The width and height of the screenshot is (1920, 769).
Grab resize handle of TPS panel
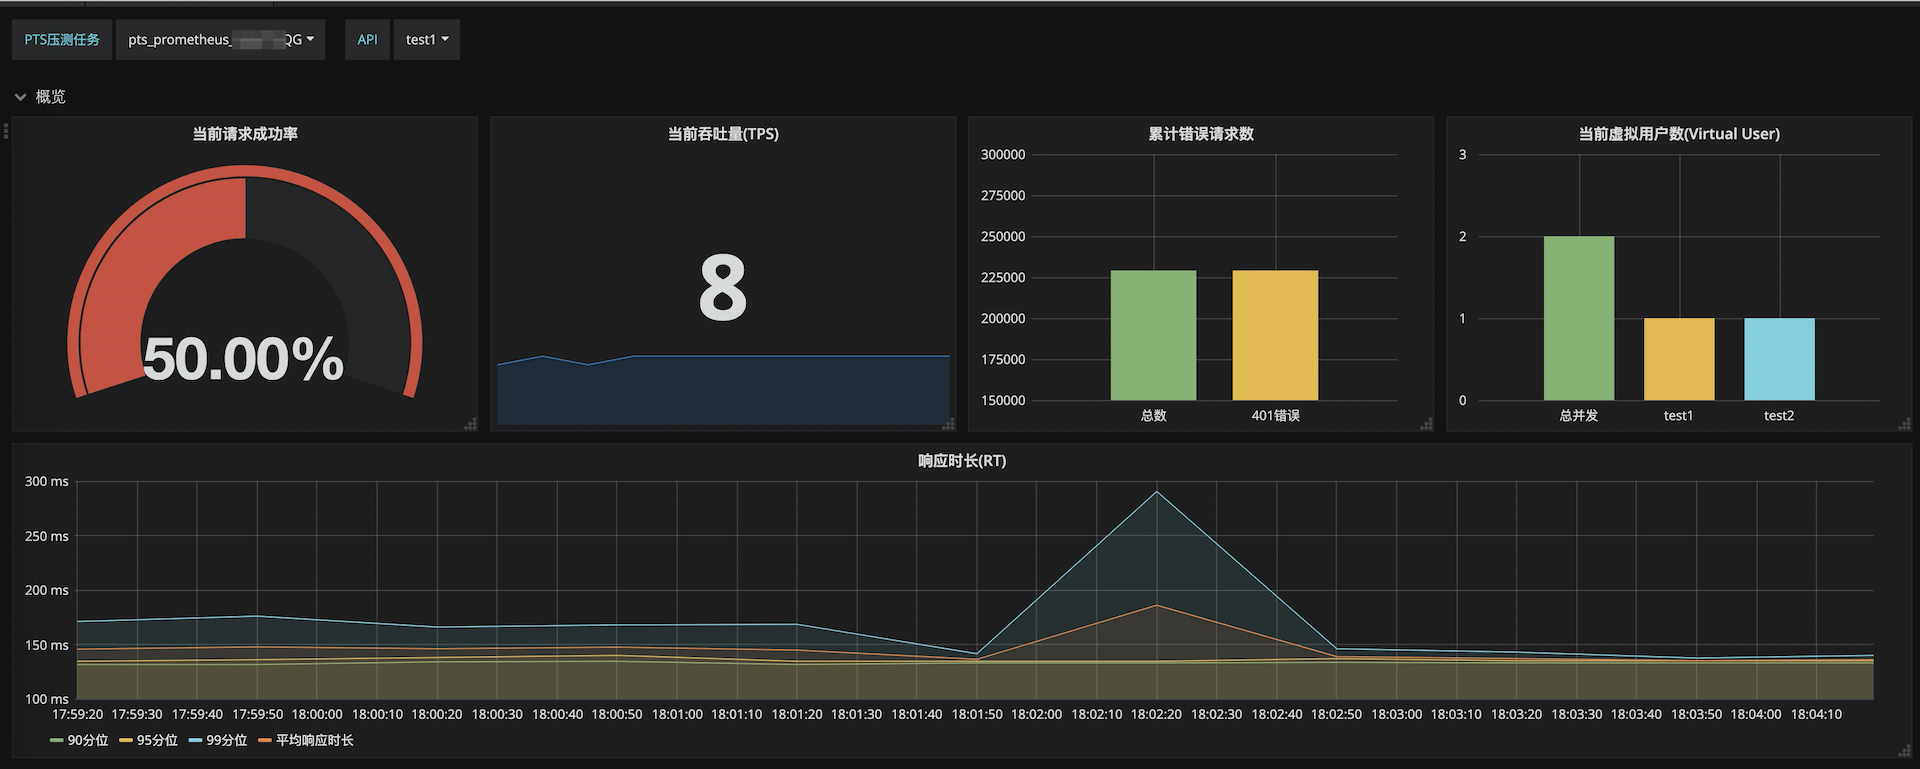(948, 424)
